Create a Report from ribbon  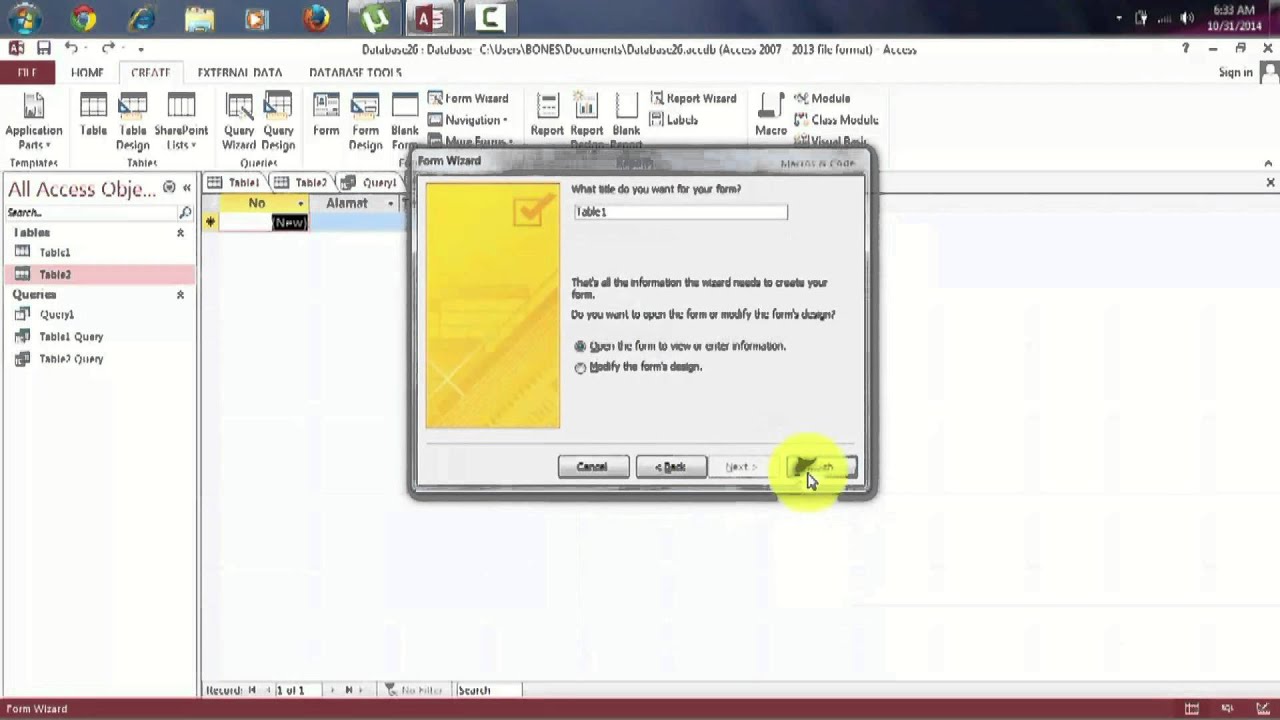tap(547, 116)
